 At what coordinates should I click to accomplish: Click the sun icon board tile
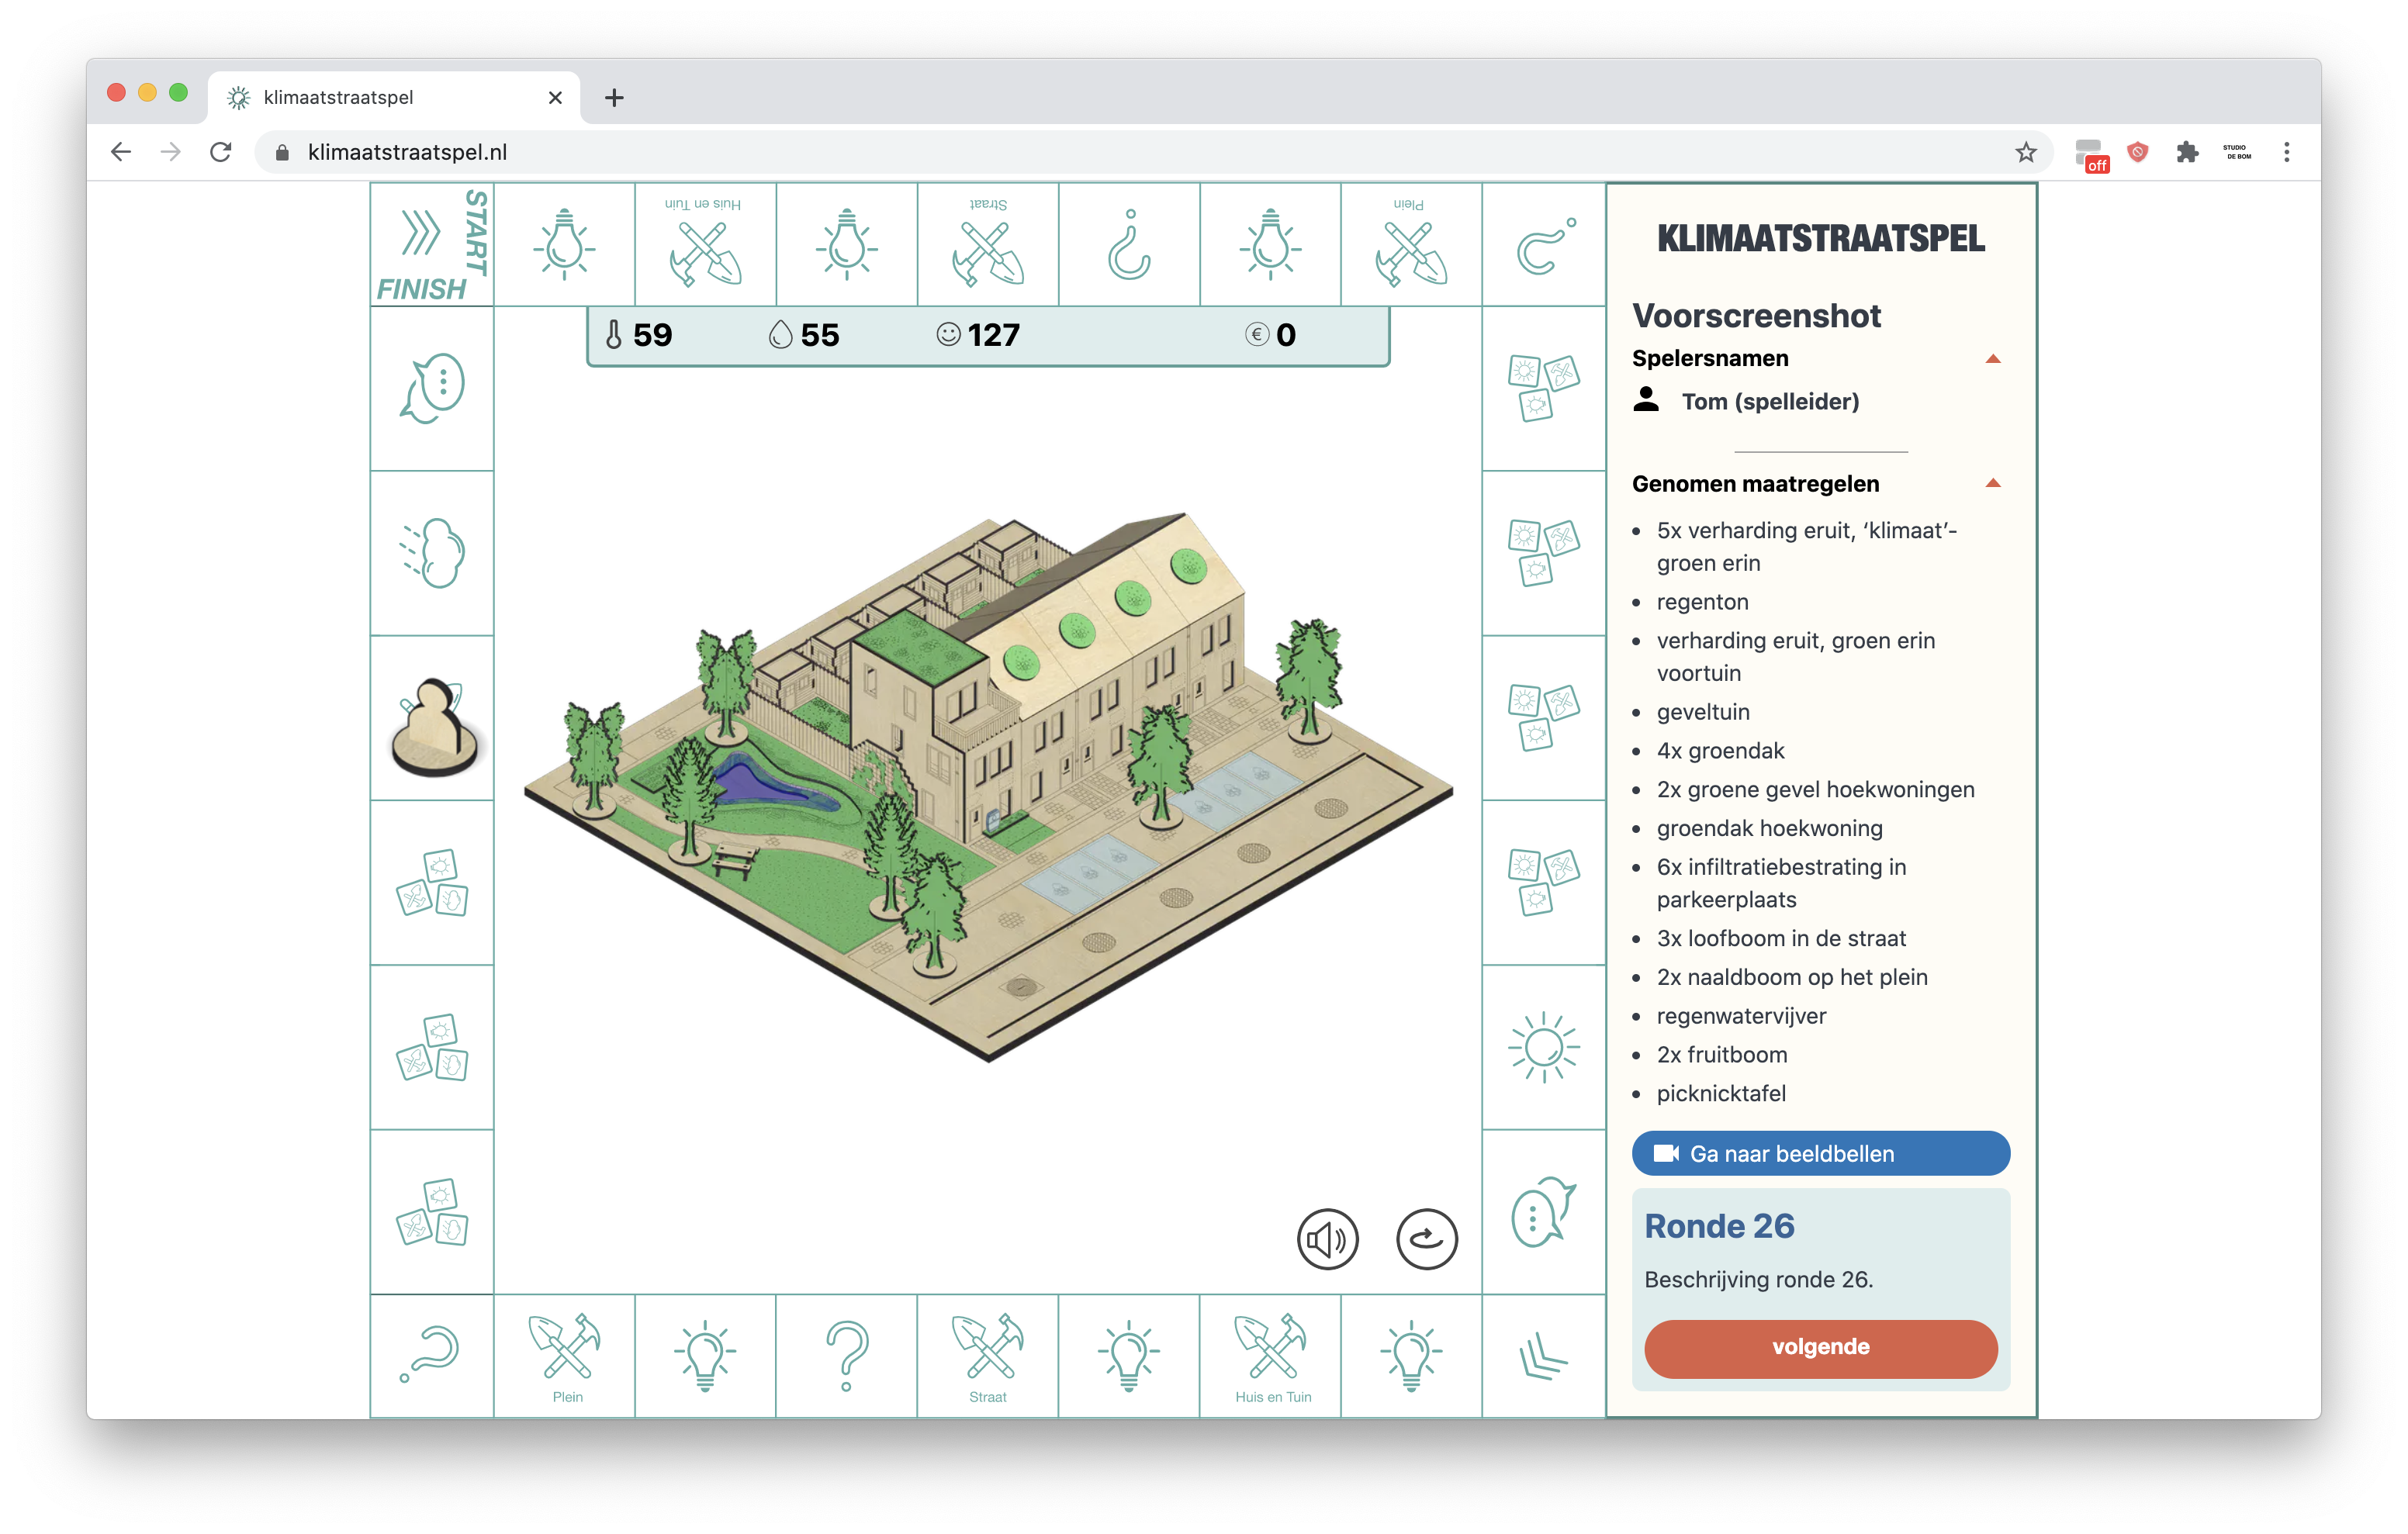(1543, 1047)
